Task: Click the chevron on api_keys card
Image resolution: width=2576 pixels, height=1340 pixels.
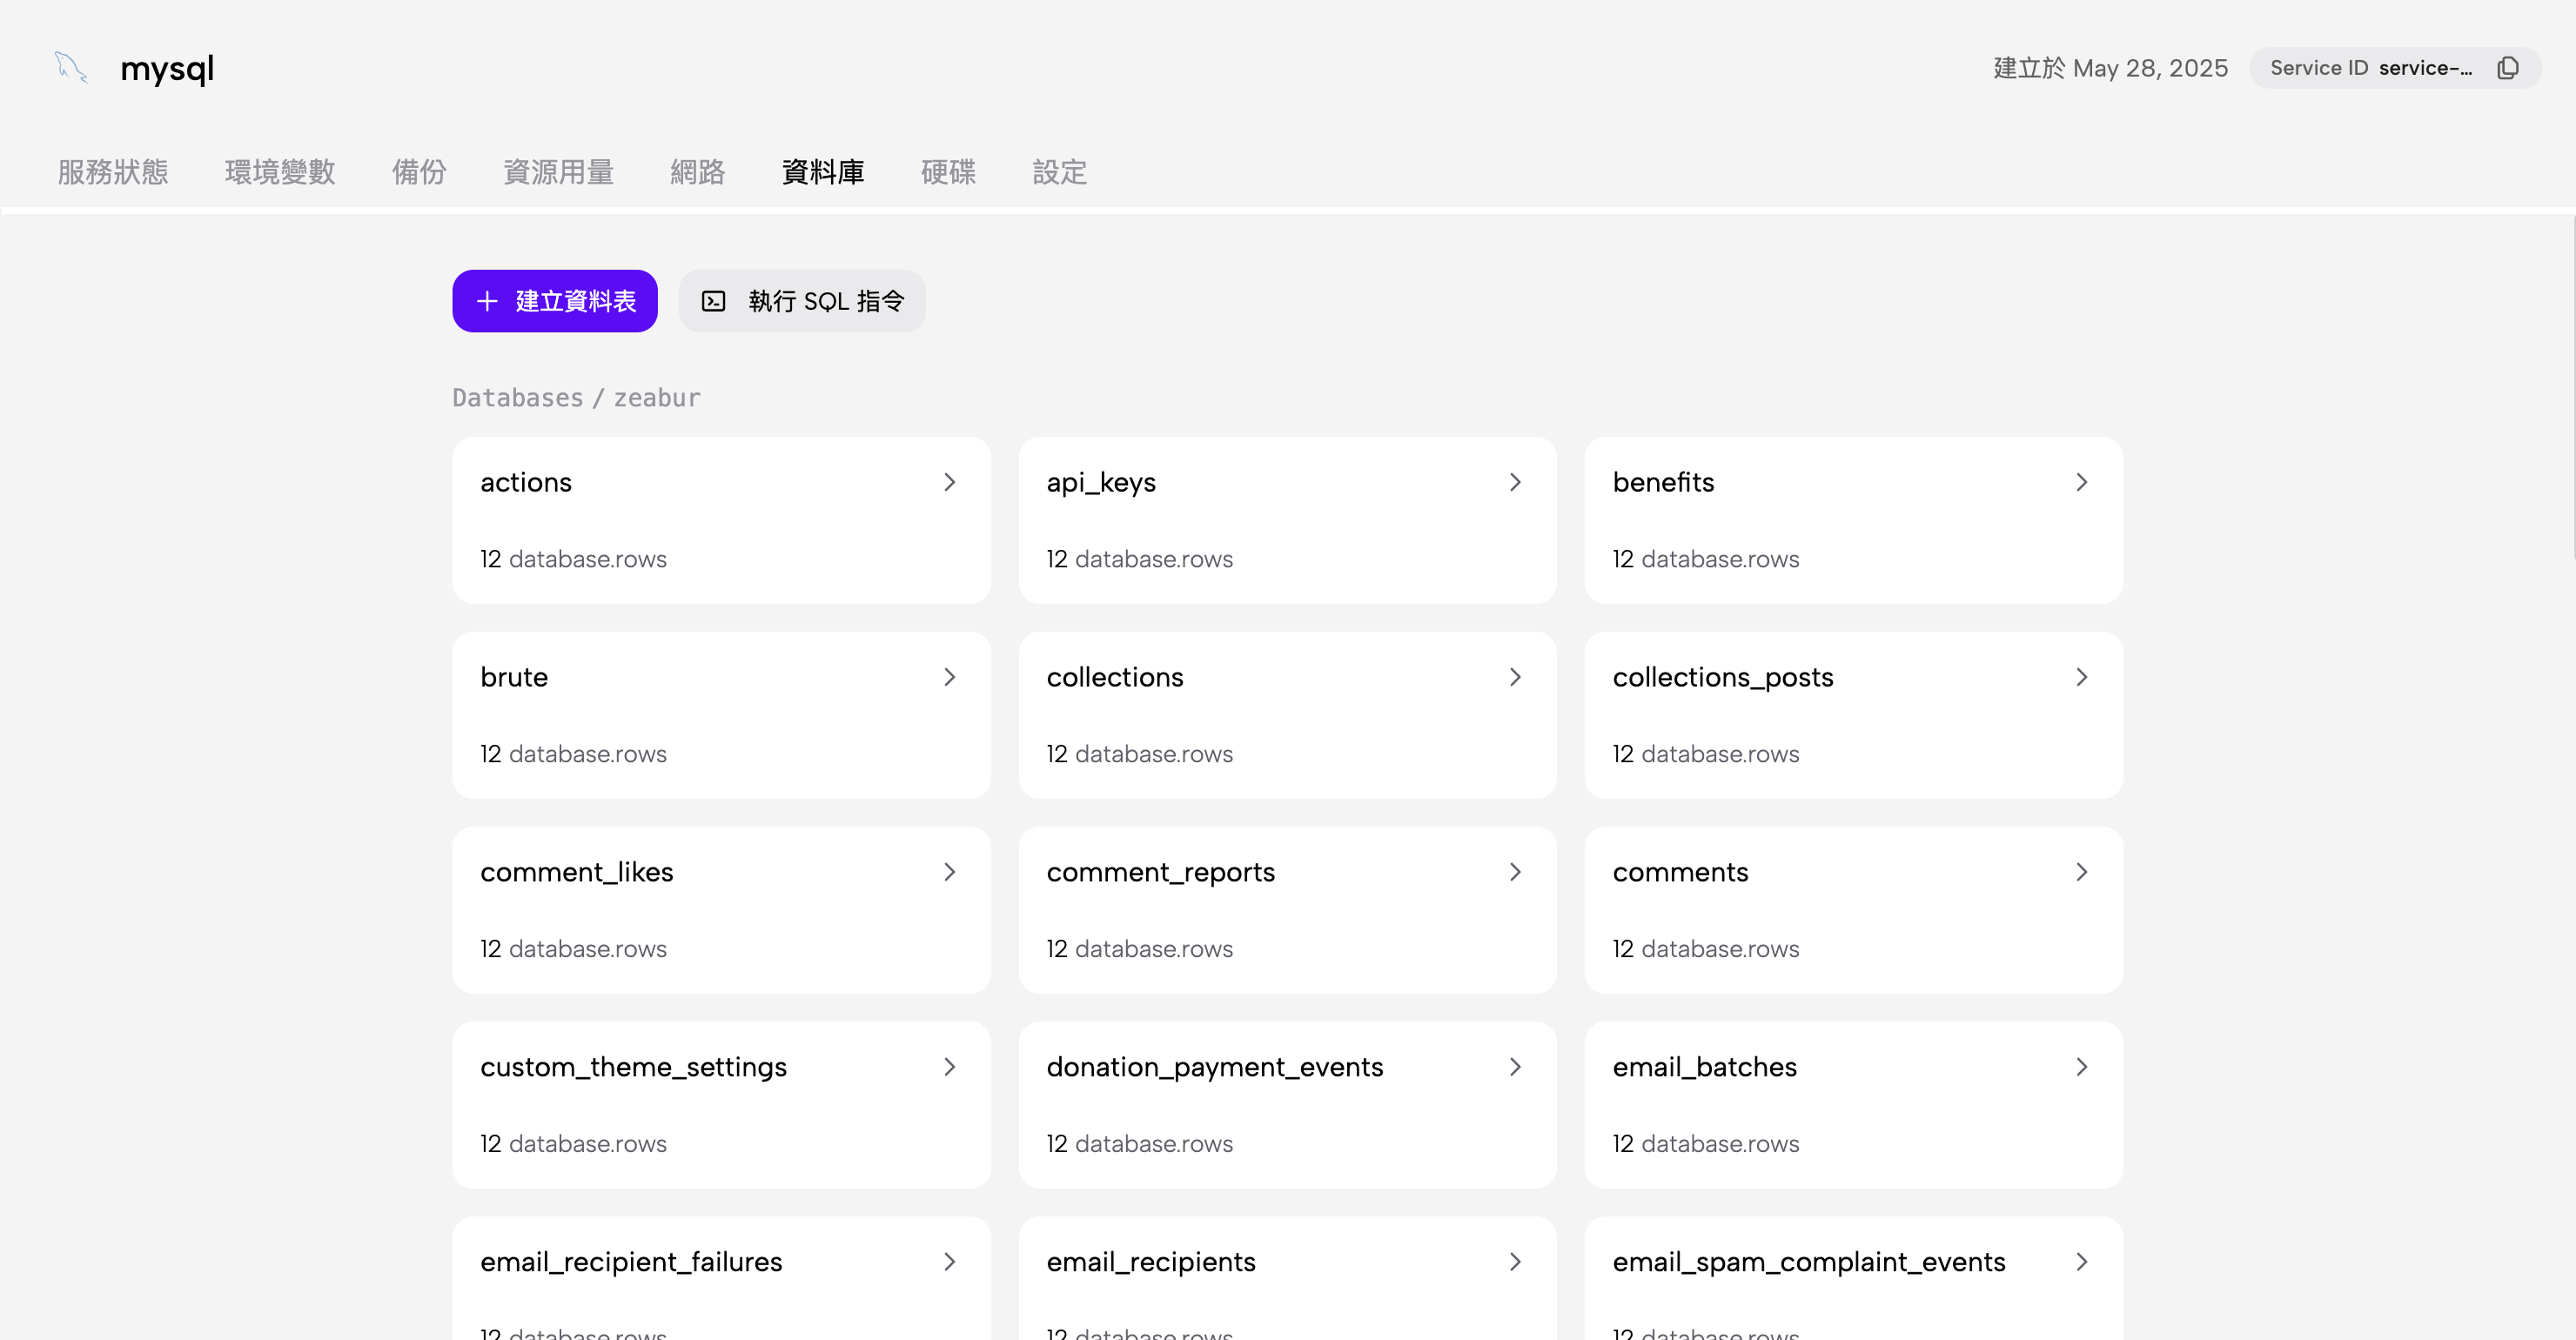Action: tap(1515, 483)
